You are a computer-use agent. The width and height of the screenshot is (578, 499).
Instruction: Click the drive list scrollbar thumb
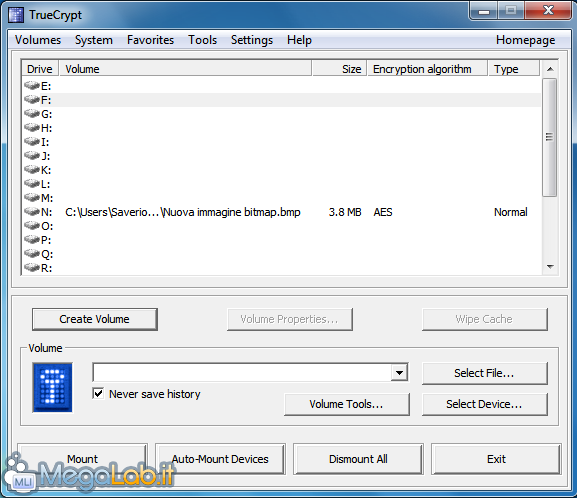[550, 137]
